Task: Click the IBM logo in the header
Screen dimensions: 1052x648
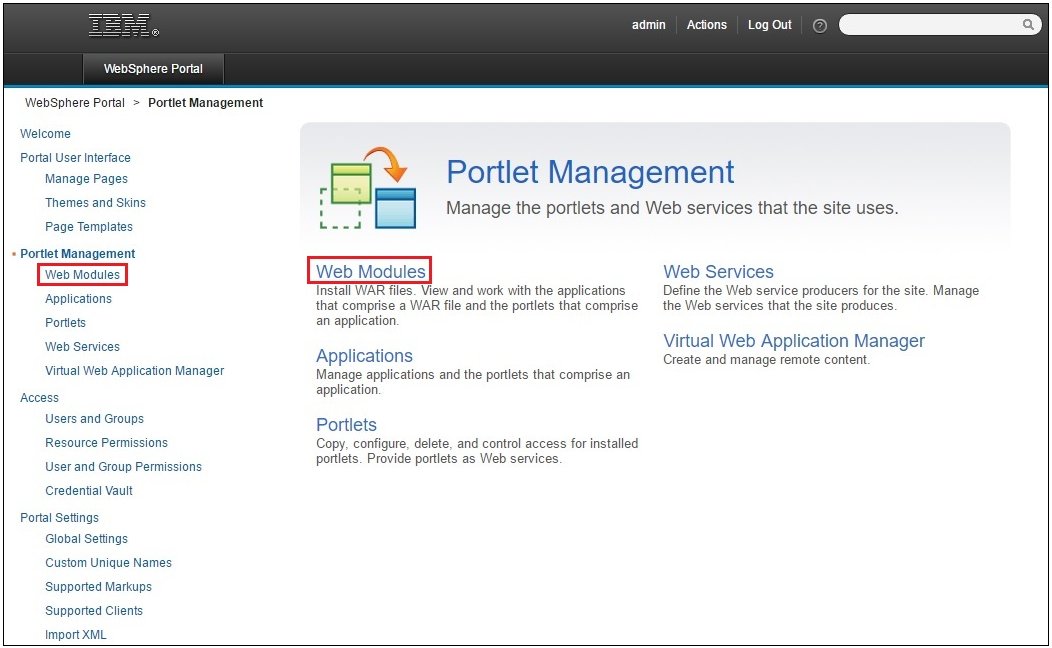Action: (123, 25)
